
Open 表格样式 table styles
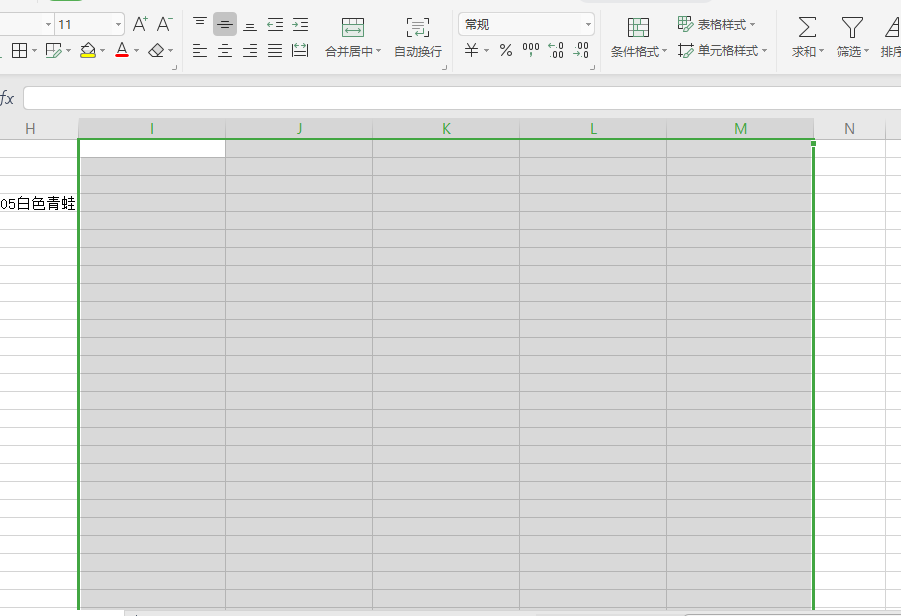click(x=716, y=24)
